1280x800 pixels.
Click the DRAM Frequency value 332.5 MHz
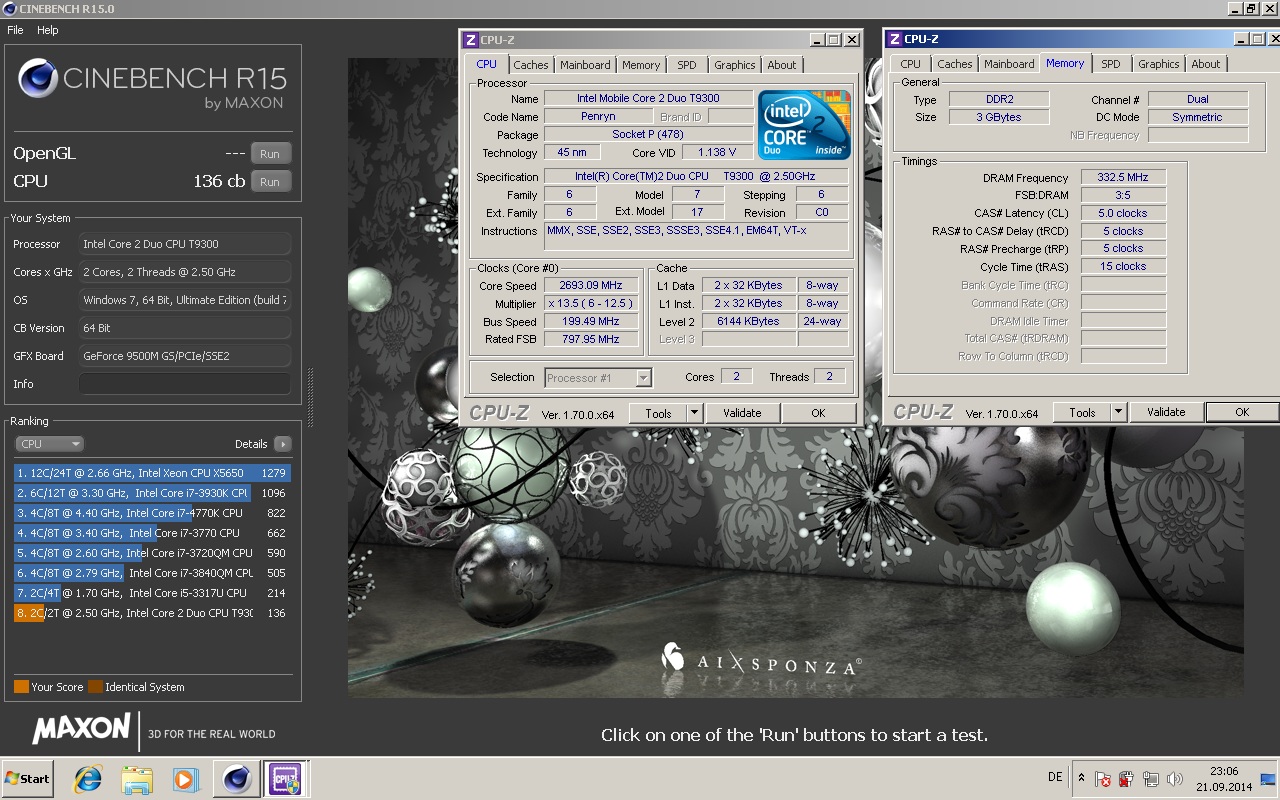[1123, 177]
